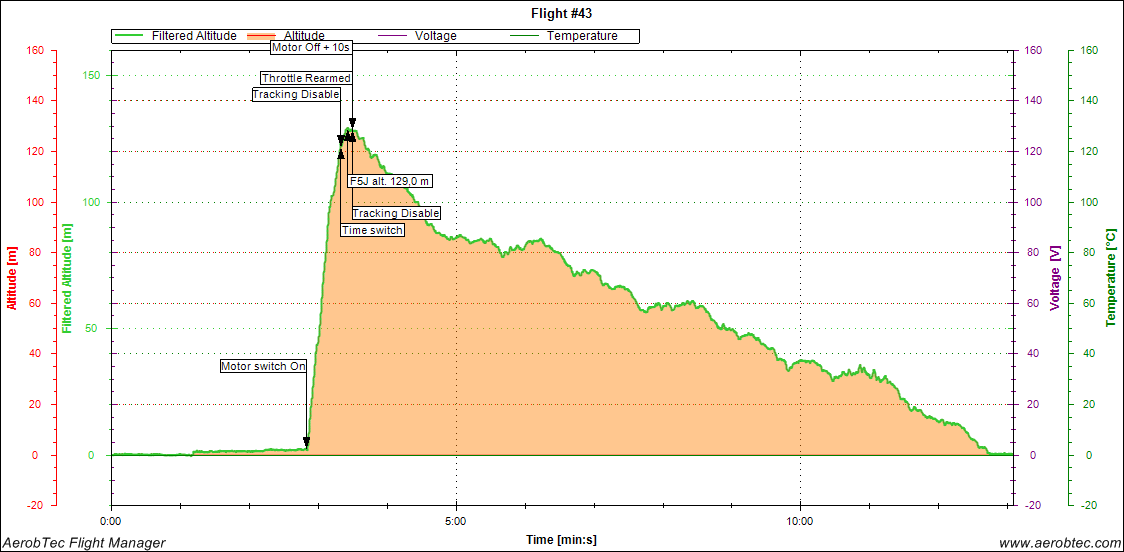Select the Throttle Rearmed marker label

click(306, 78)
